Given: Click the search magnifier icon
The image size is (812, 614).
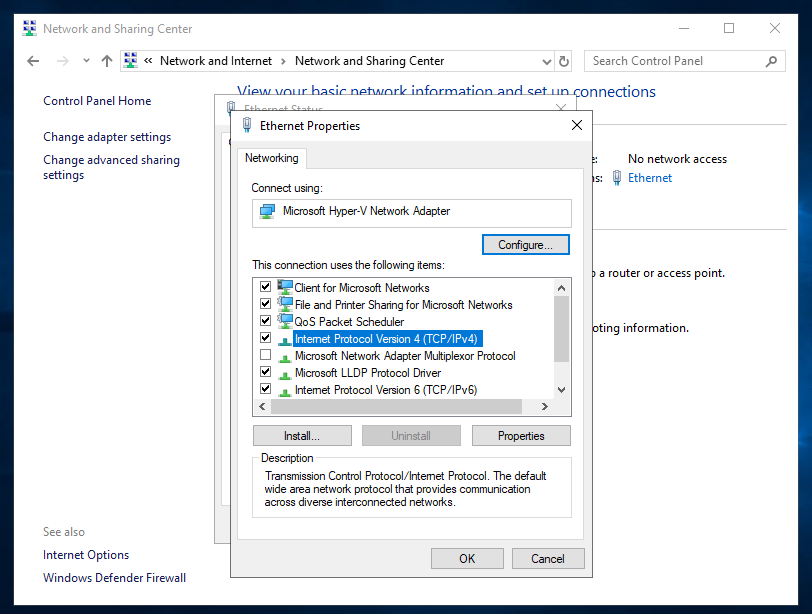Looking at the screenshot, I should [771, 61].
